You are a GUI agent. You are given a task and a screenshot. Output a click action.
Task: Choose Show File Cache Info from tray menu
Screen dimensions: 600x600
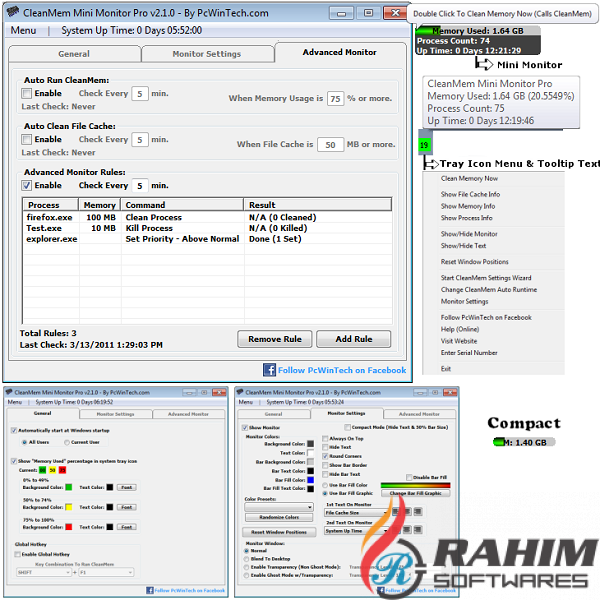470,194
